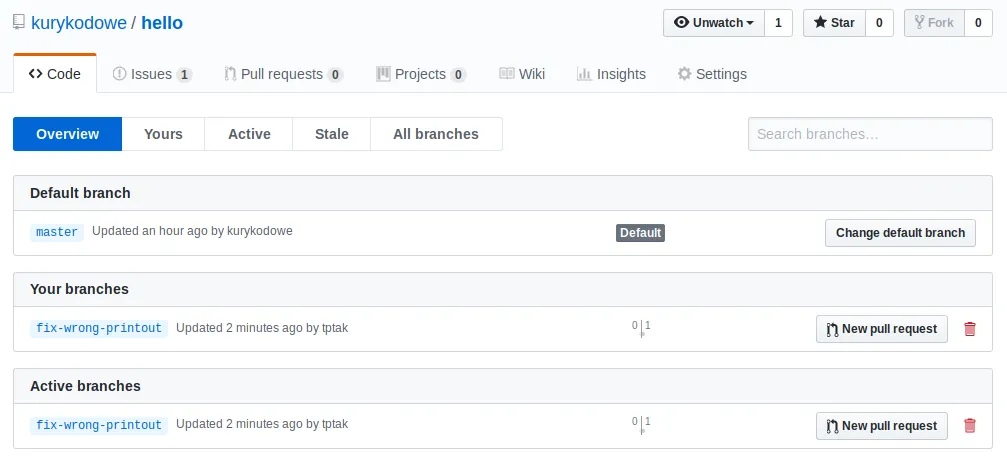Screen dimensions: 1007x475
Task: Open the Insights tab
Action: [611, 74]
